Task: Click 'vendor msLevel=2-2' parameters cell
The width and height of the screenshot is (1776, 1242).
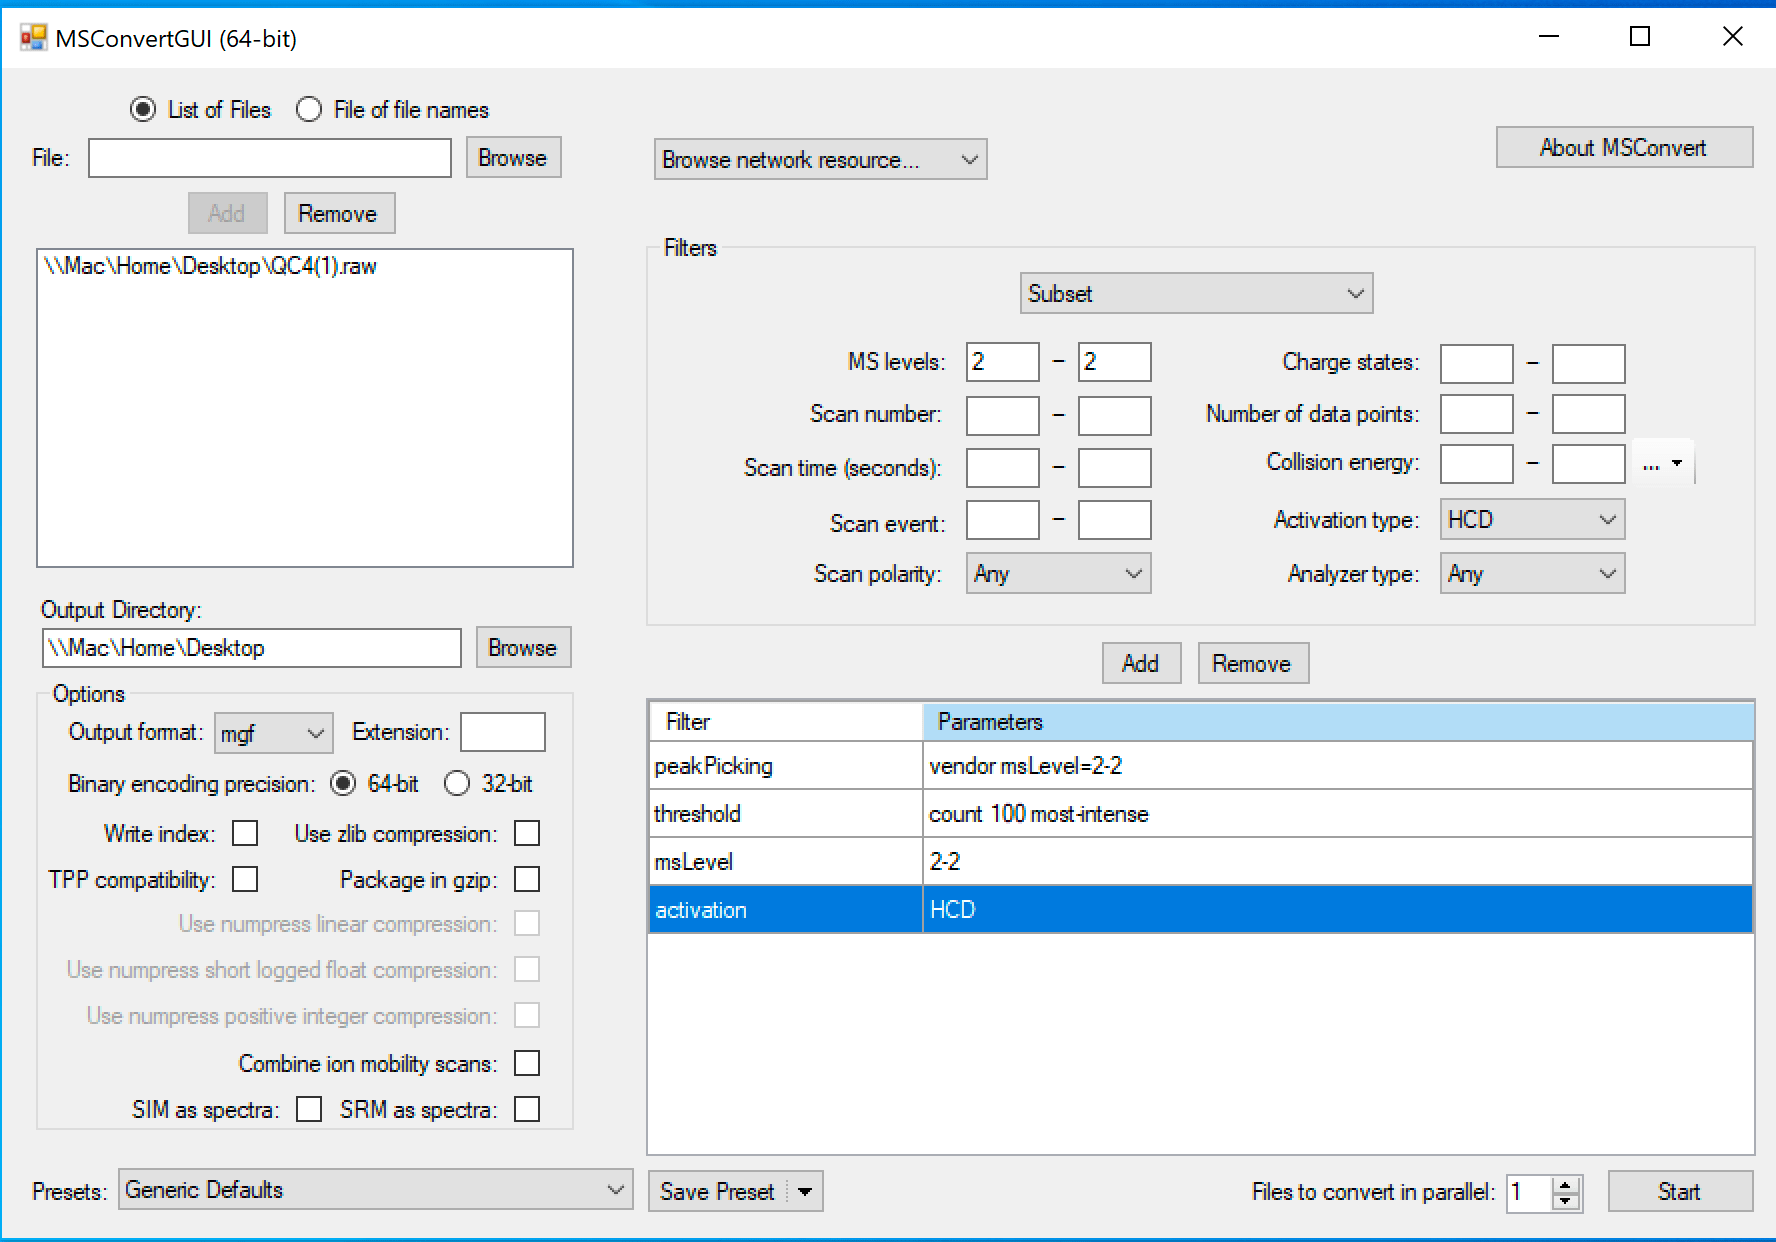Action: point(1338,766)
